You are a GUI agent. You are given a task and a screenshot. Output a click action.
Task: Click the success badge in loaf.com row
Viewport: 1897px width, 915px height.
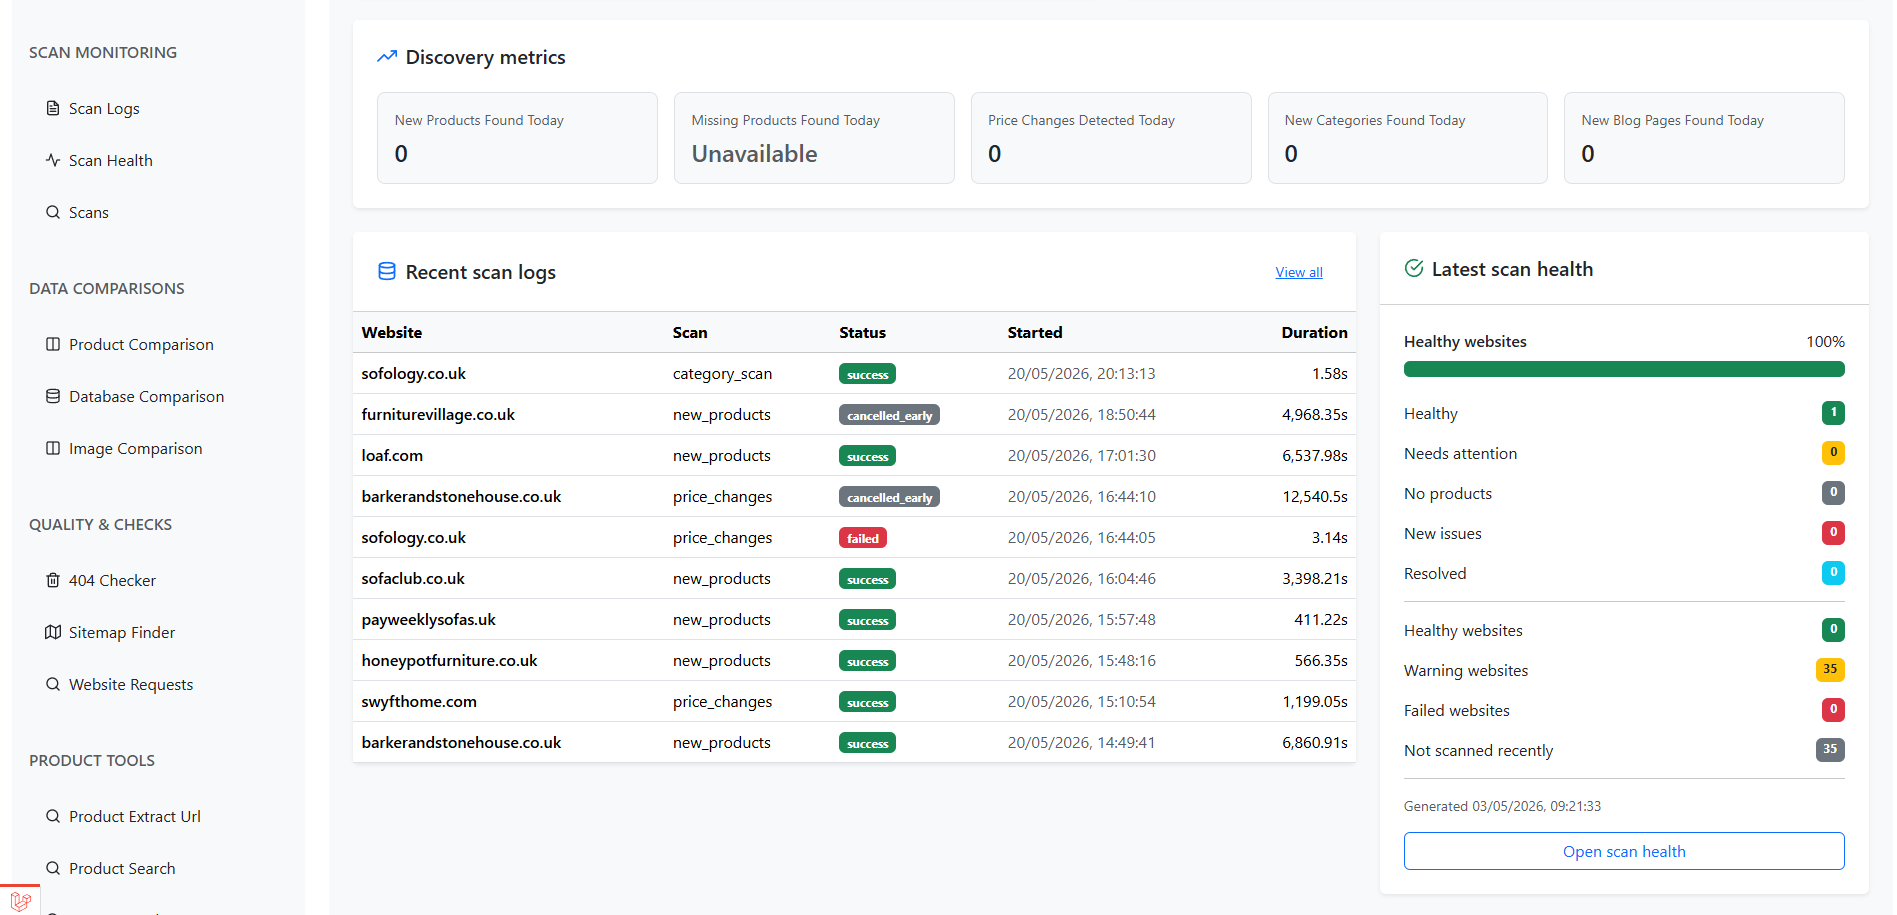tap(867, 456)
